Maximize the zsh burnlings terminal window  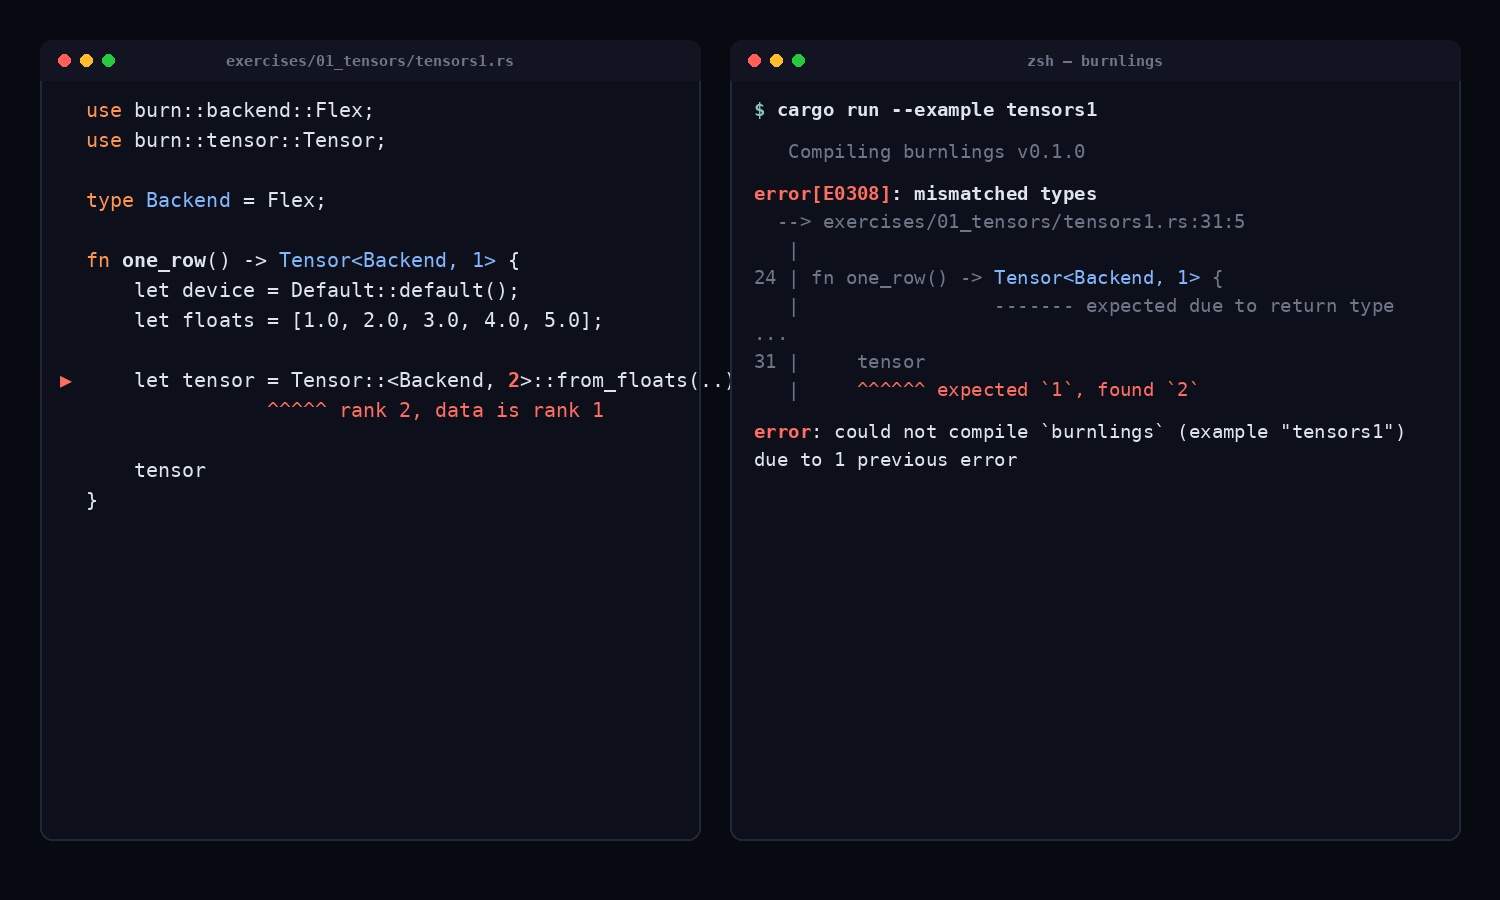pyautogui.click(x=798, y=61)
